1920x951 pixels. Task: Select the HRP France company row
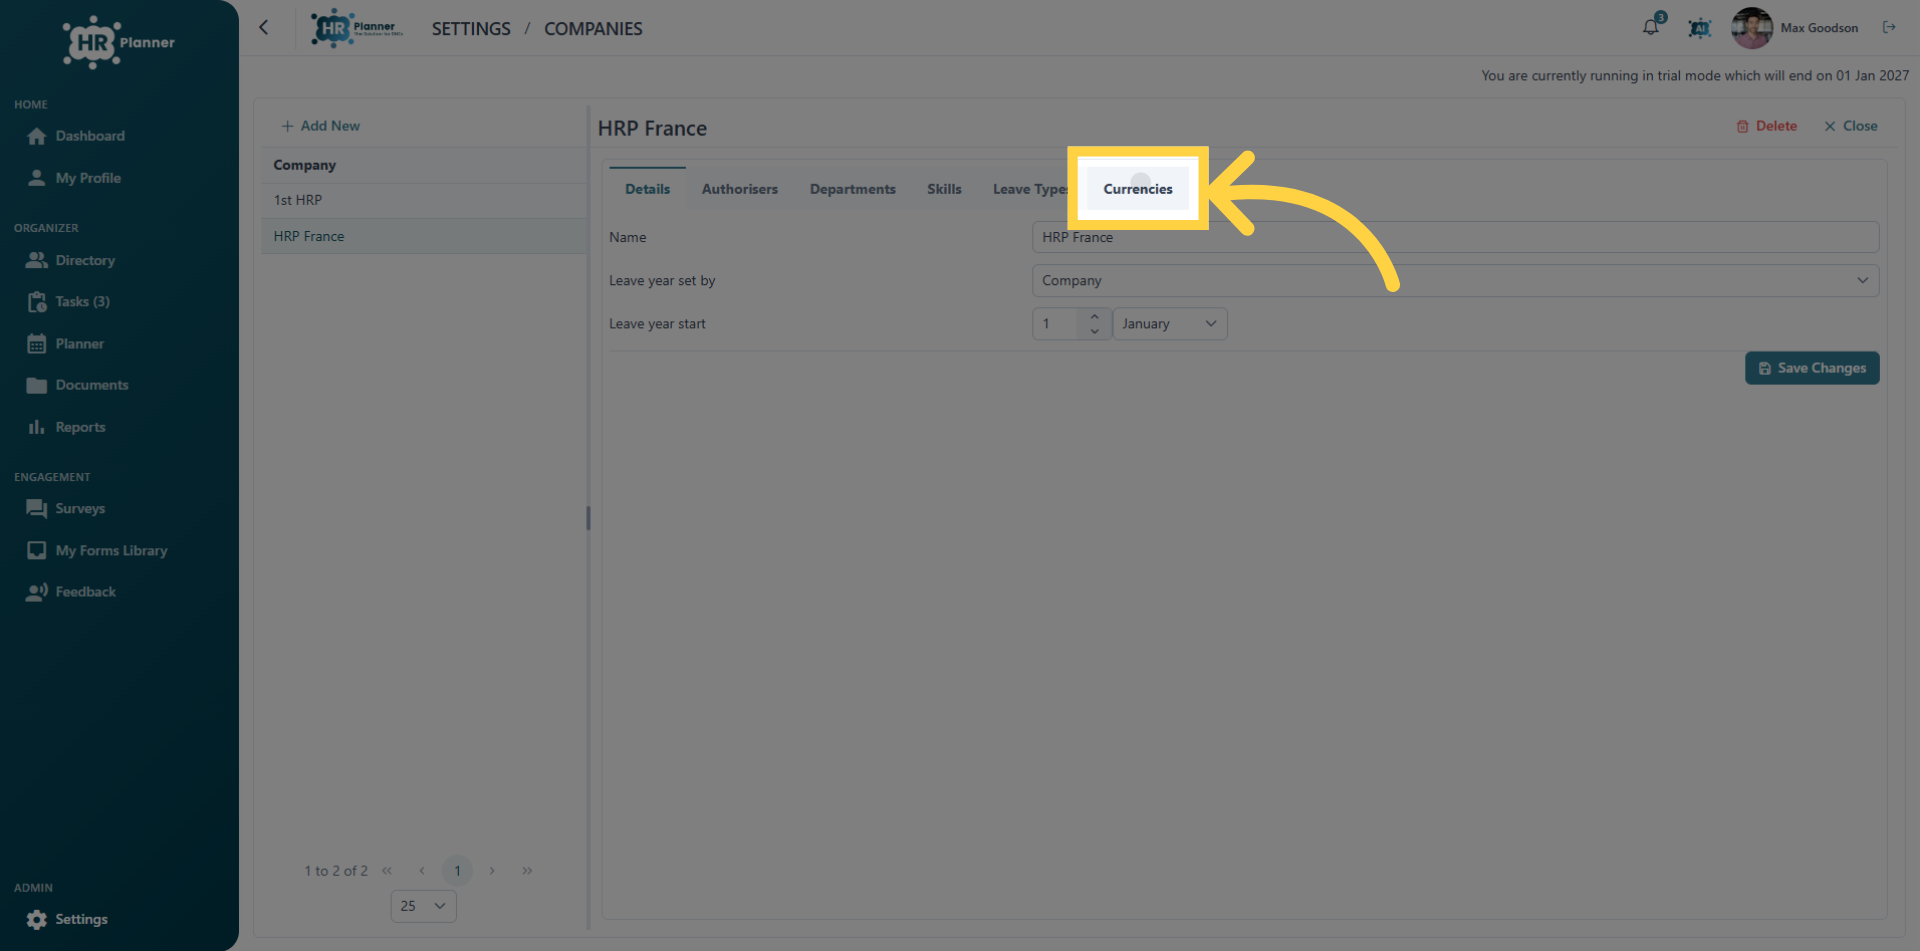click(424, 236)
